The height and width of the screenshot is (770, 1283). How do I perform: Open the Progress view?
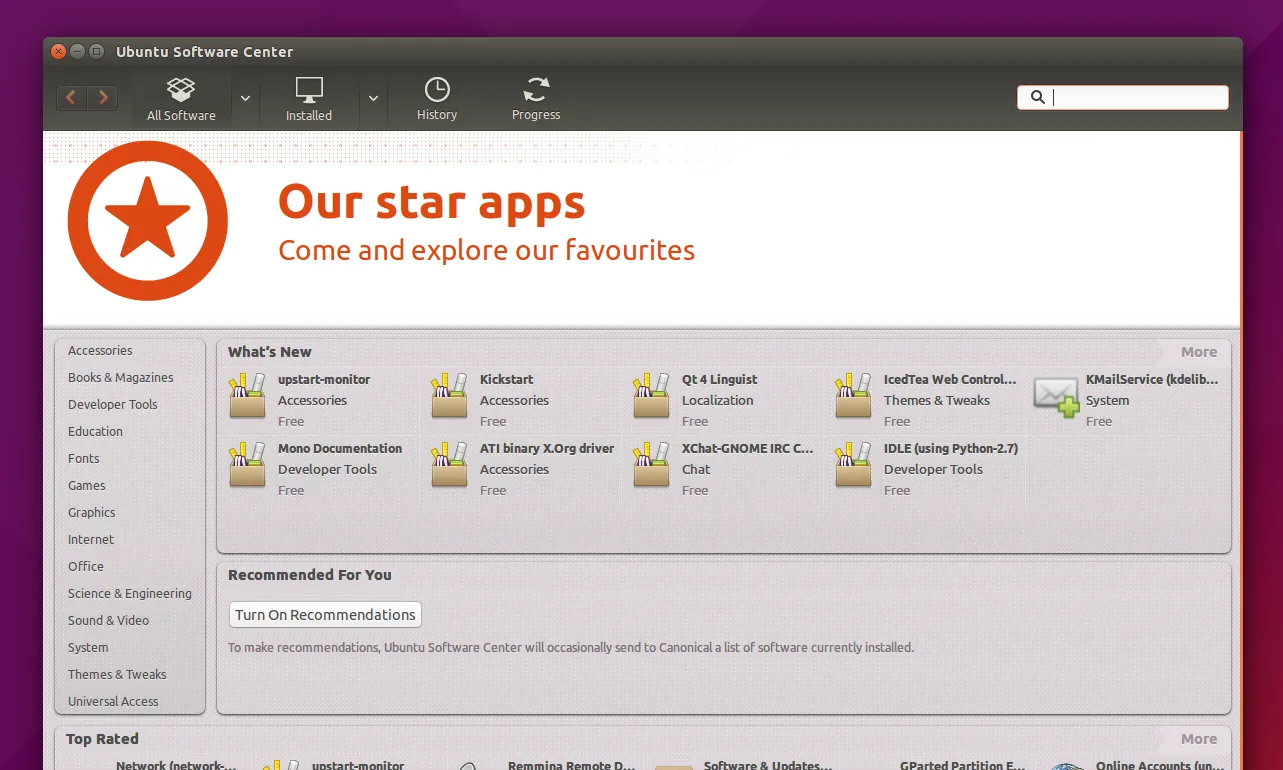[x=536, y=99]
